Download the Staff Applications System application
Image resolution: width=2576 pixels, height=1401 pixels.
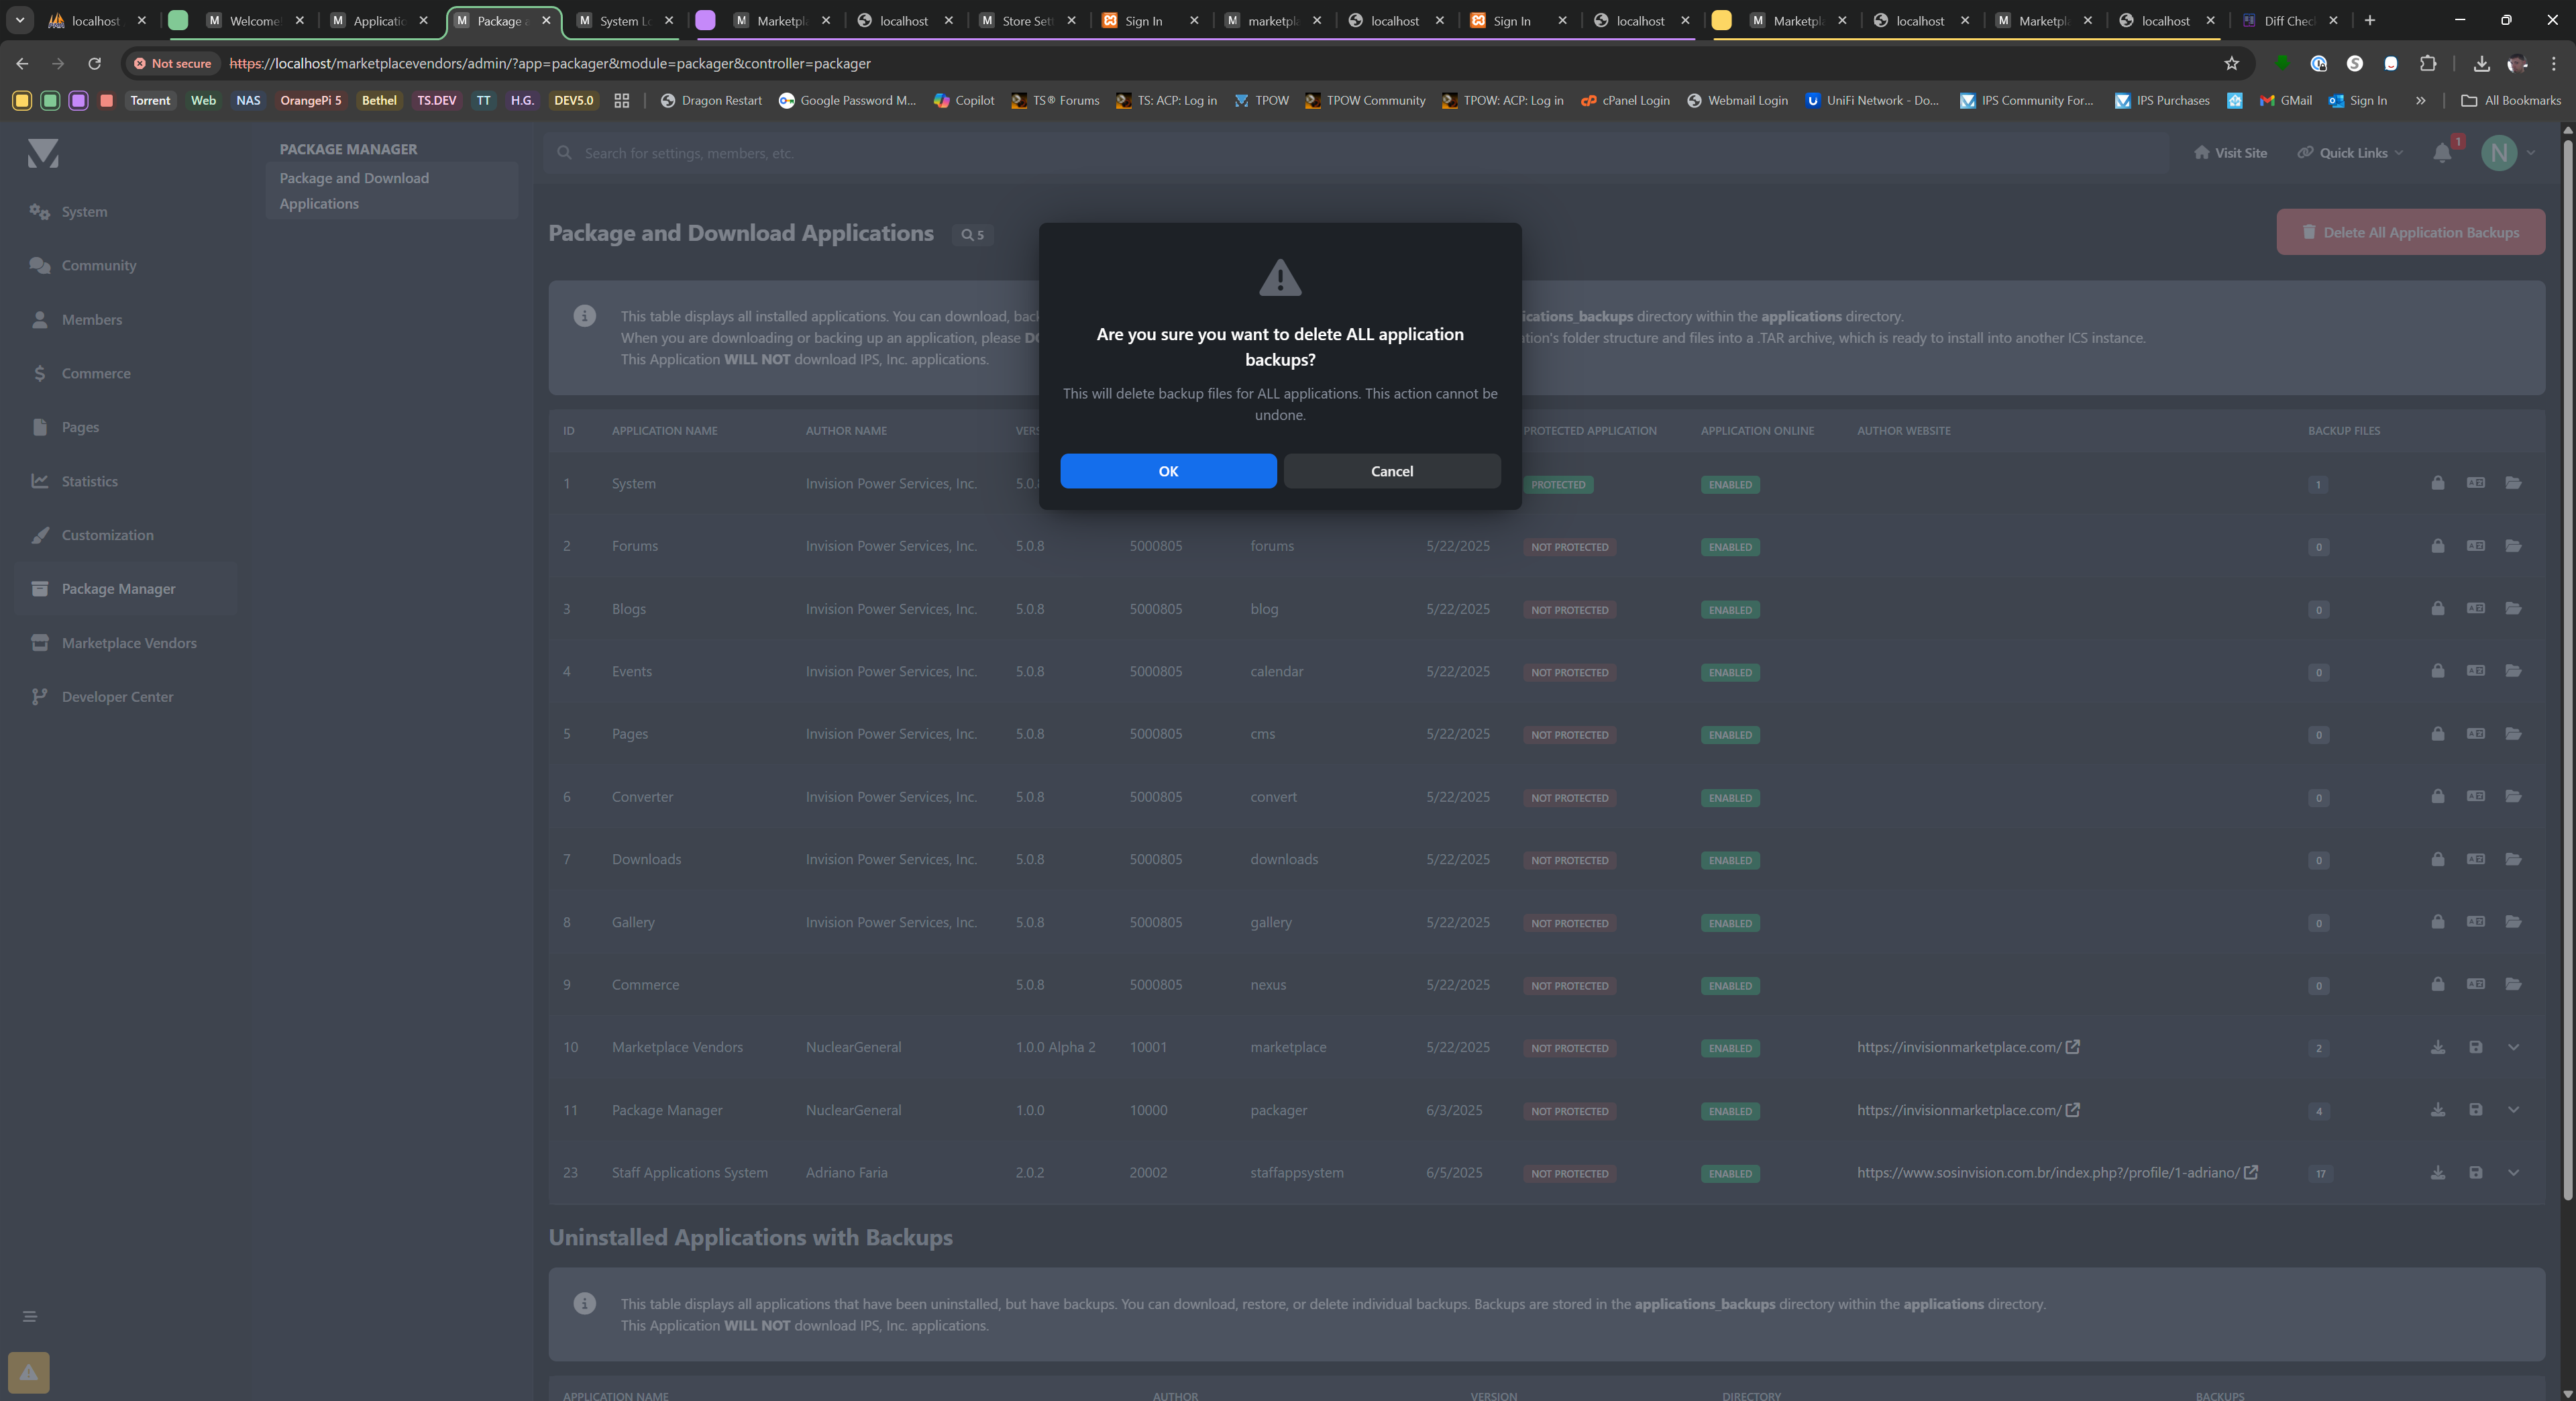2438,1172
